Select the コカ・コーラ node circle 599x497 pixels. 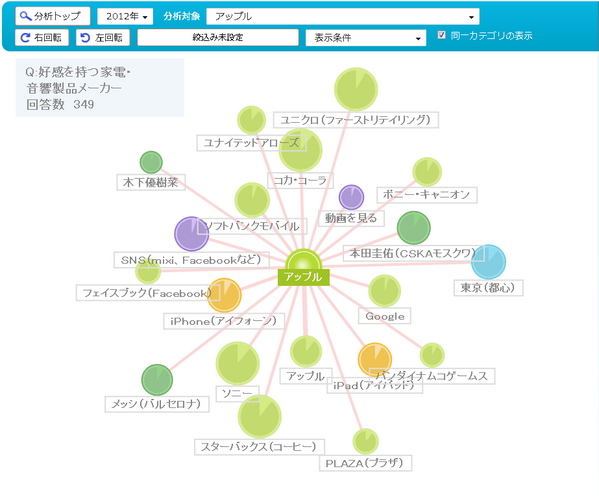[300, 151]
